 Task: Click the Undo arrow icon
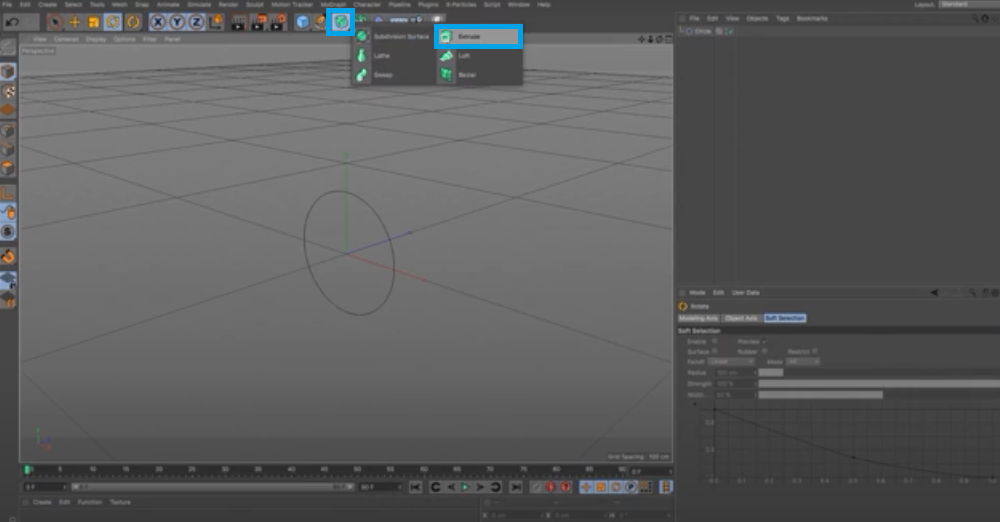pyautogui.click(x=11, y=22)
